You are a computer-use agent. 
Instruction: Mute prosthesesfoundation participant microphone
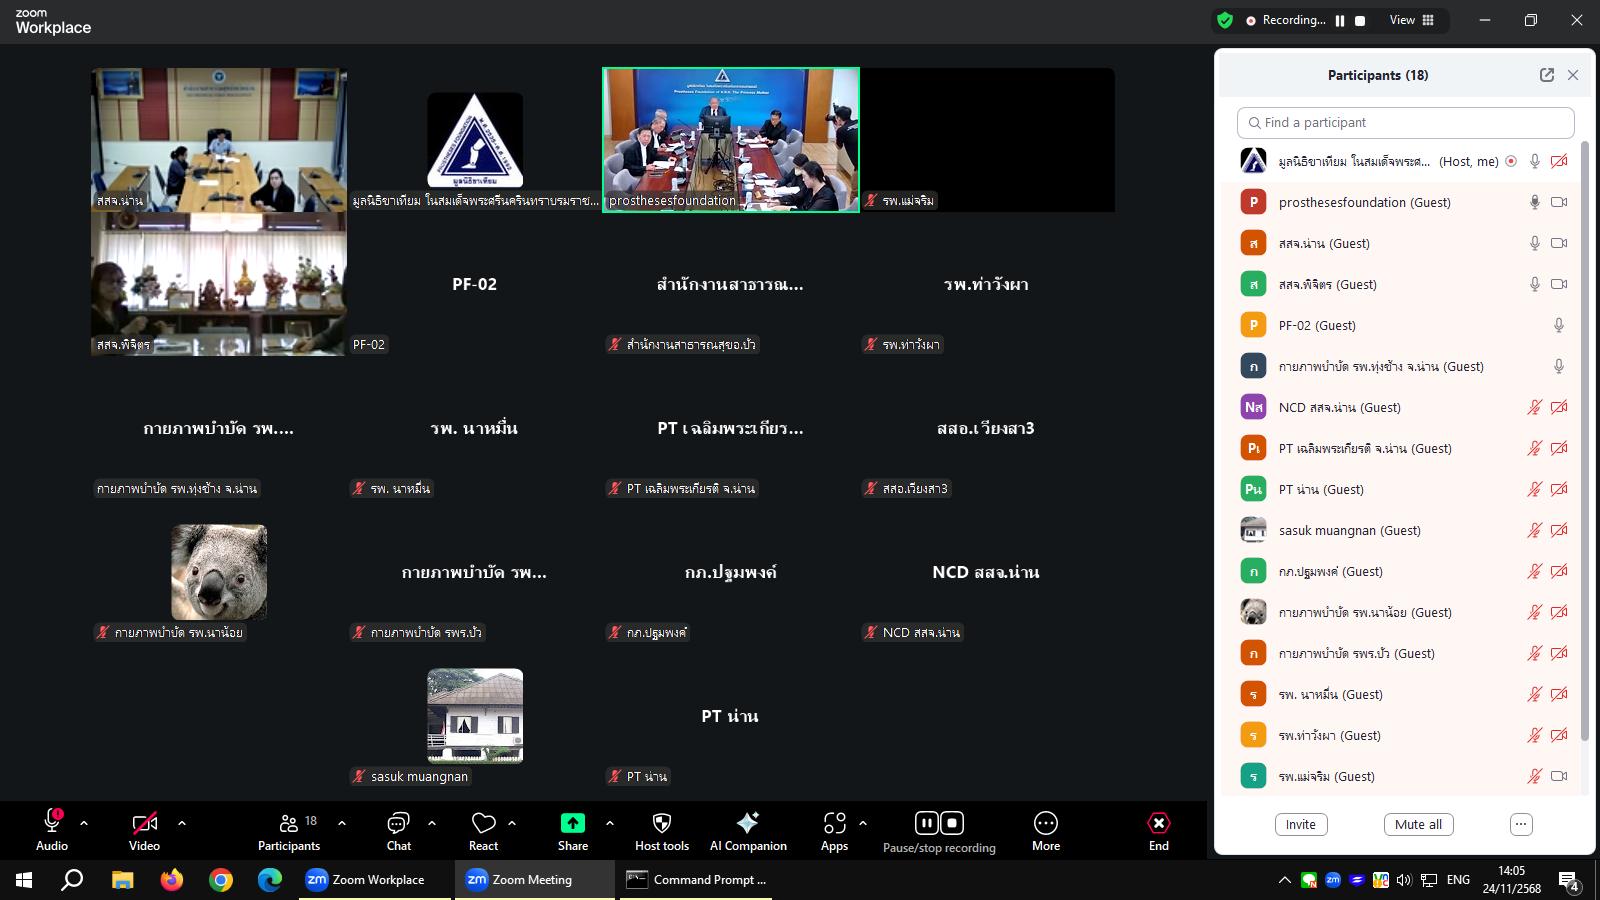click(1535, 202)
